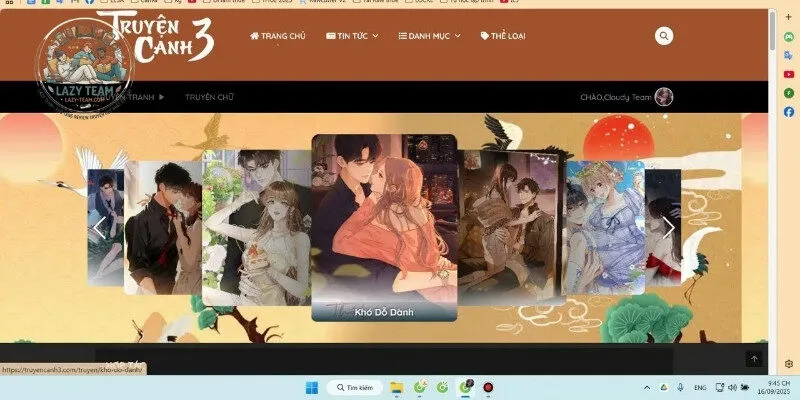
Task: Click the white search magnifier button
Action: click(664, 36)
